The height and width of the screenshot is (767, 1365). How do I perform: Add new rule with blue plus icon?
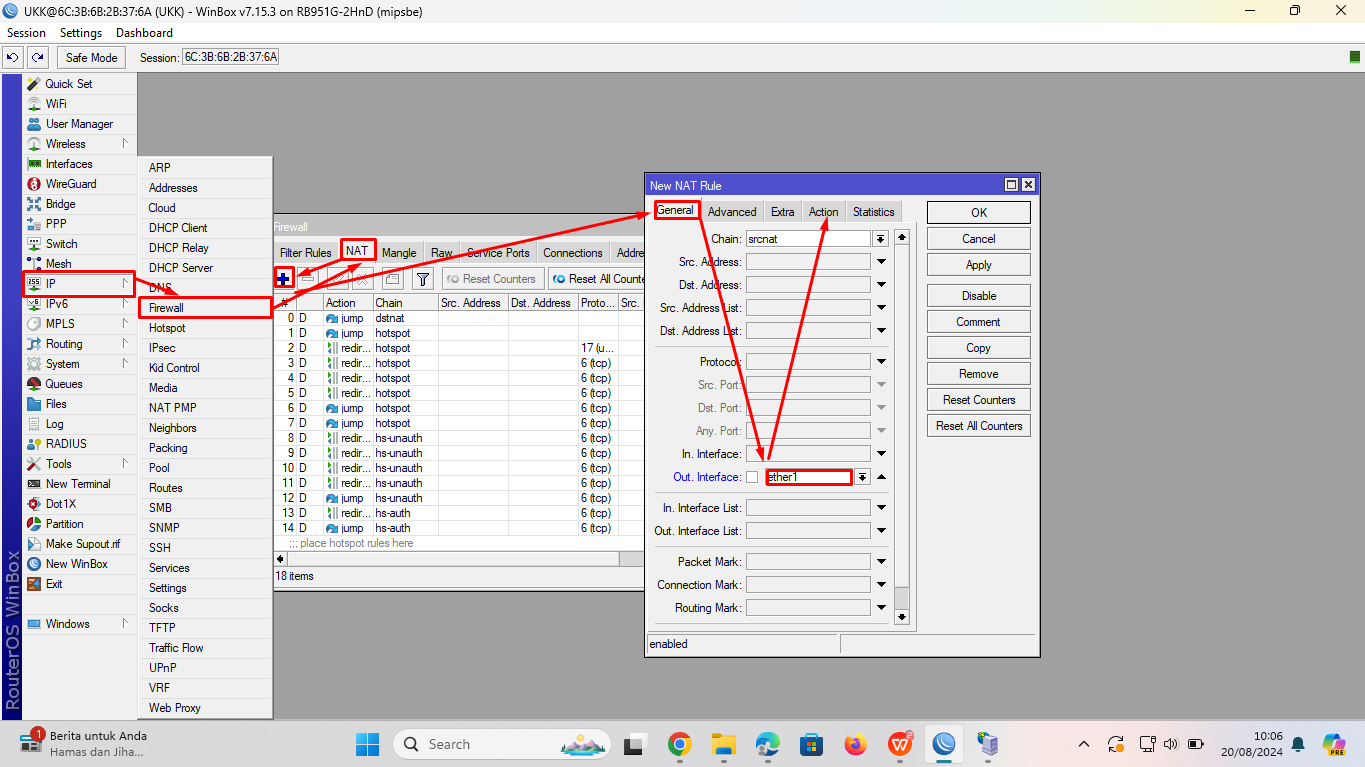tap(284, 279)
